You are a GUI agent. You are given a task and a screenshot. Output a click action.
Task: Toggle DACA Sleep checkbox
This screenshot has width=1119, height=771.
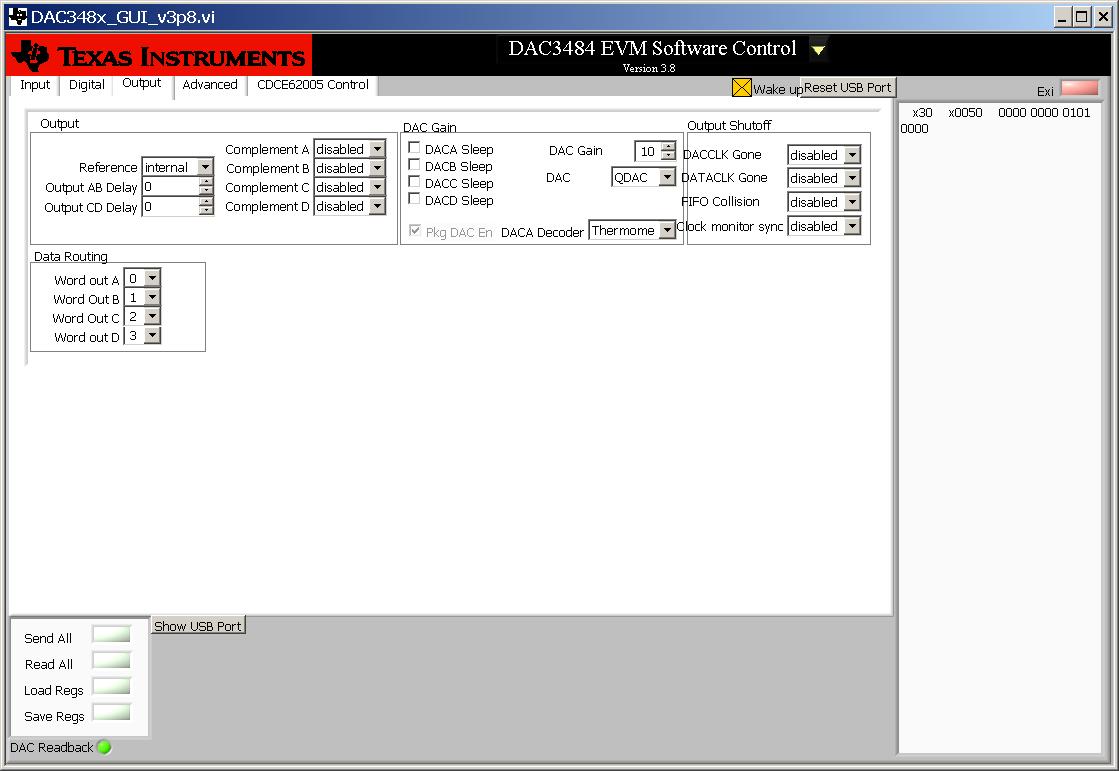click(414, 148)
